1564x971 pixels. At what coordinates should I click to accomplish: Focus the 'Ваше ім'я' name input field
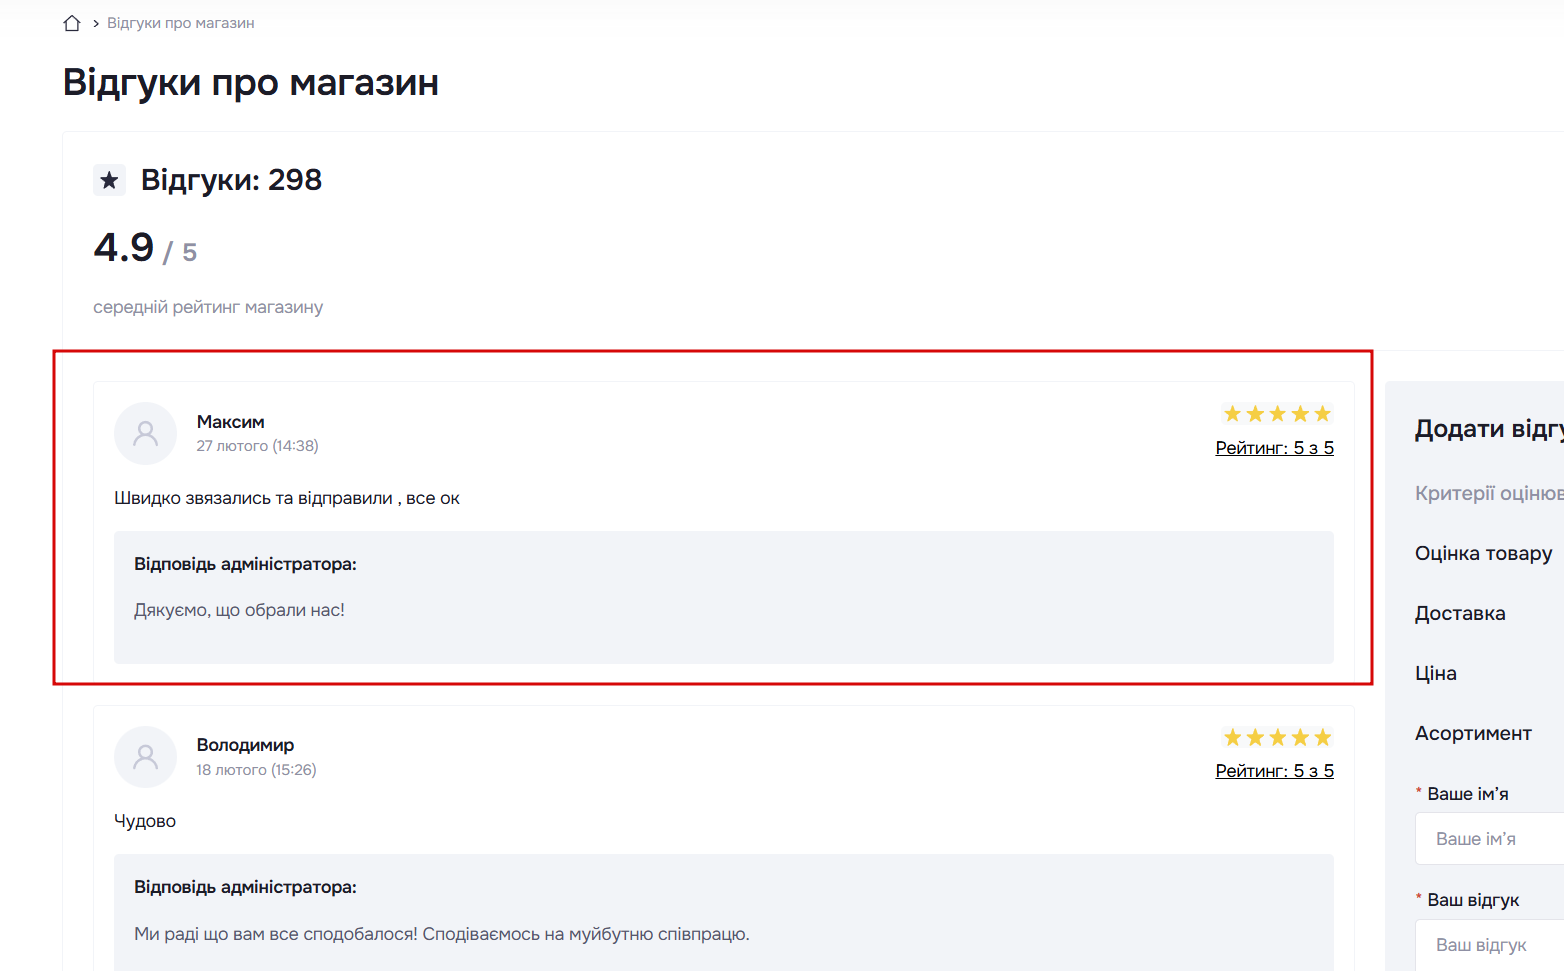(1490, 839)
